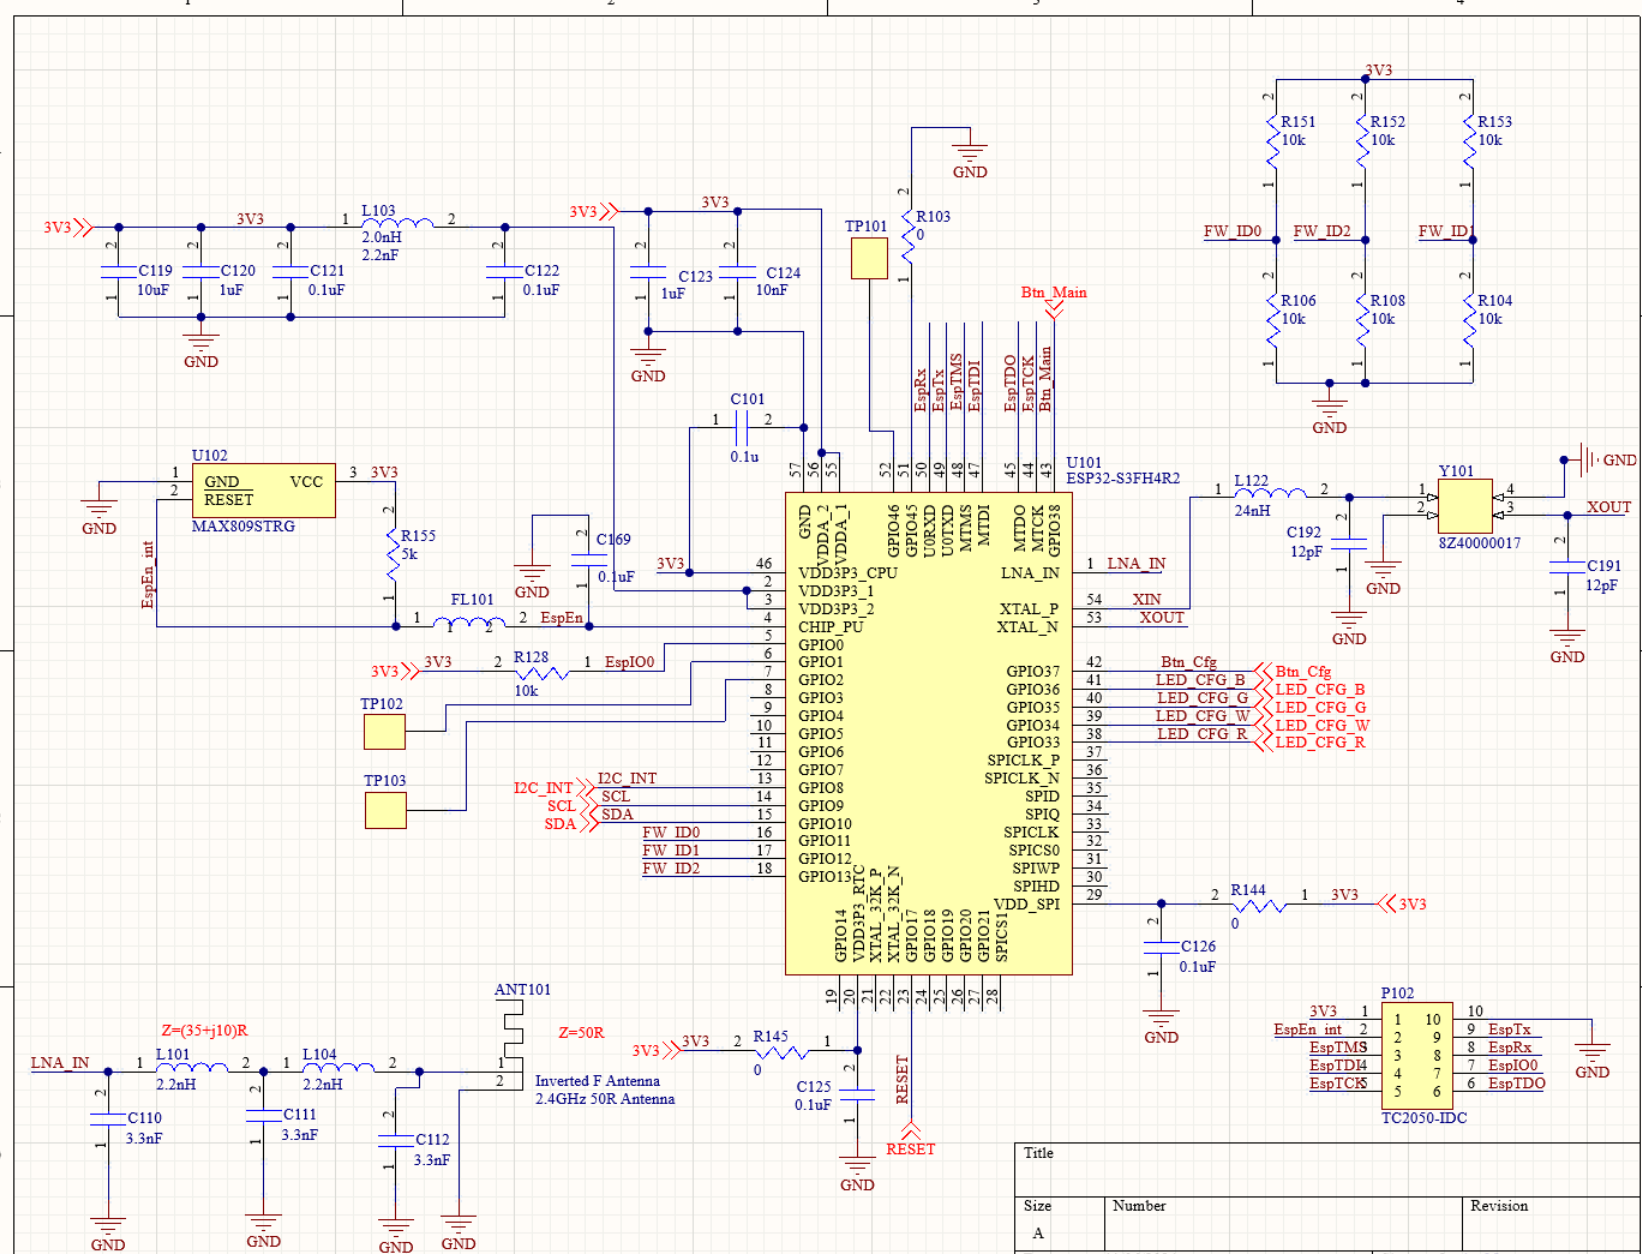The width and height of the screenshot is (1642, 1254).
Task: Click capacitor C121 symbol
Action: 290,271
